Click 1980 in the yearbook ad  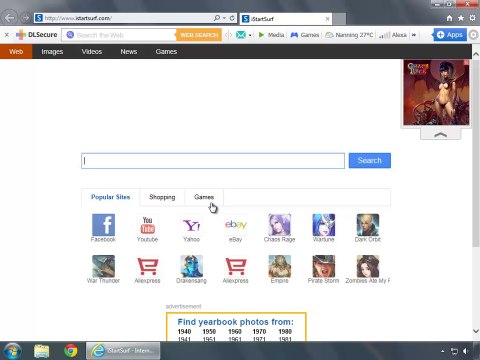[285, 332]
